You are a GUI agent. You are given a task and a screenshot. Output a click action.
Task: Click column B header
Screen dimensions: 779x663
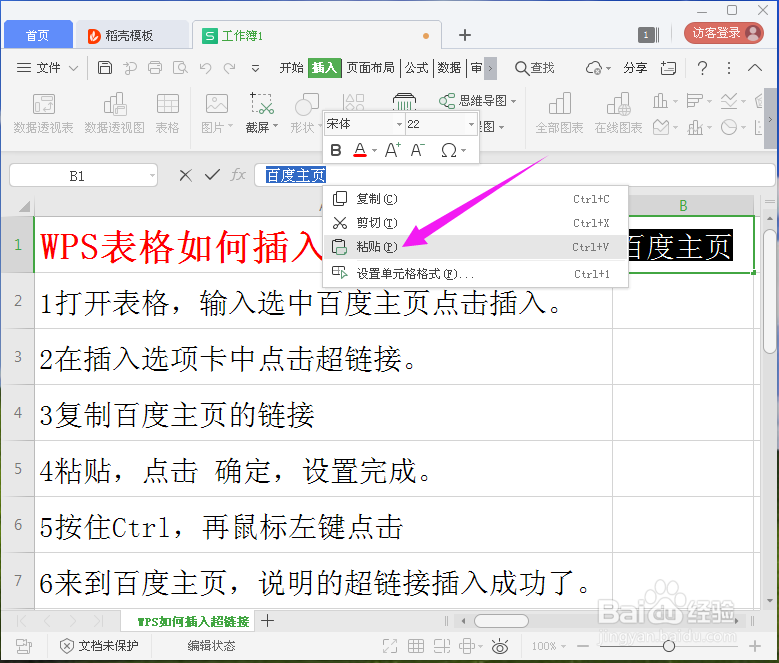click(x=683, y=206)
